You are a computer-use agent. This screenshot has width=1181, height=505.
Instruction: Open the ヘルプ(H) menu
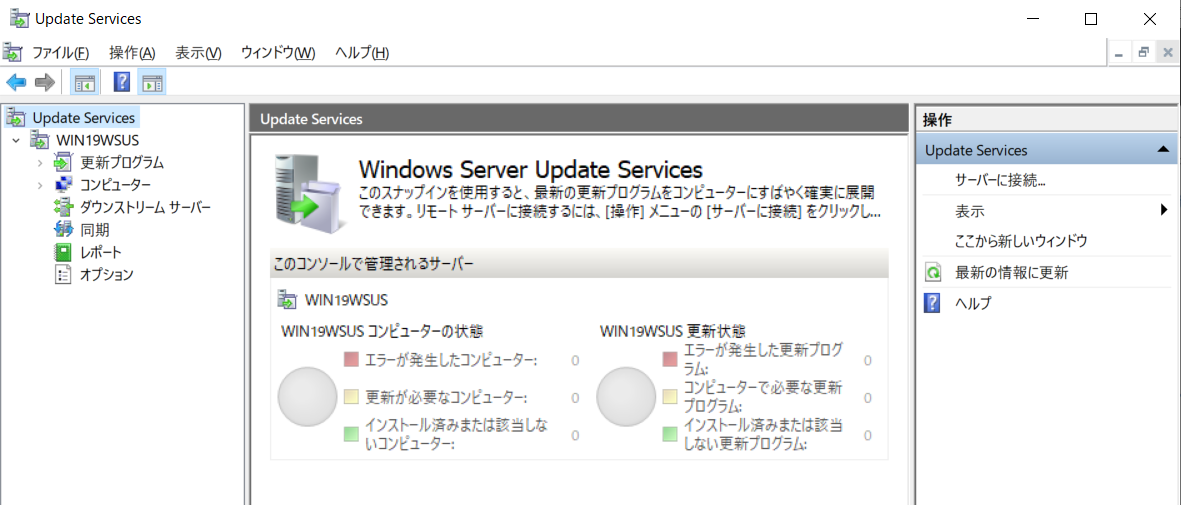[x=362, y=53]
